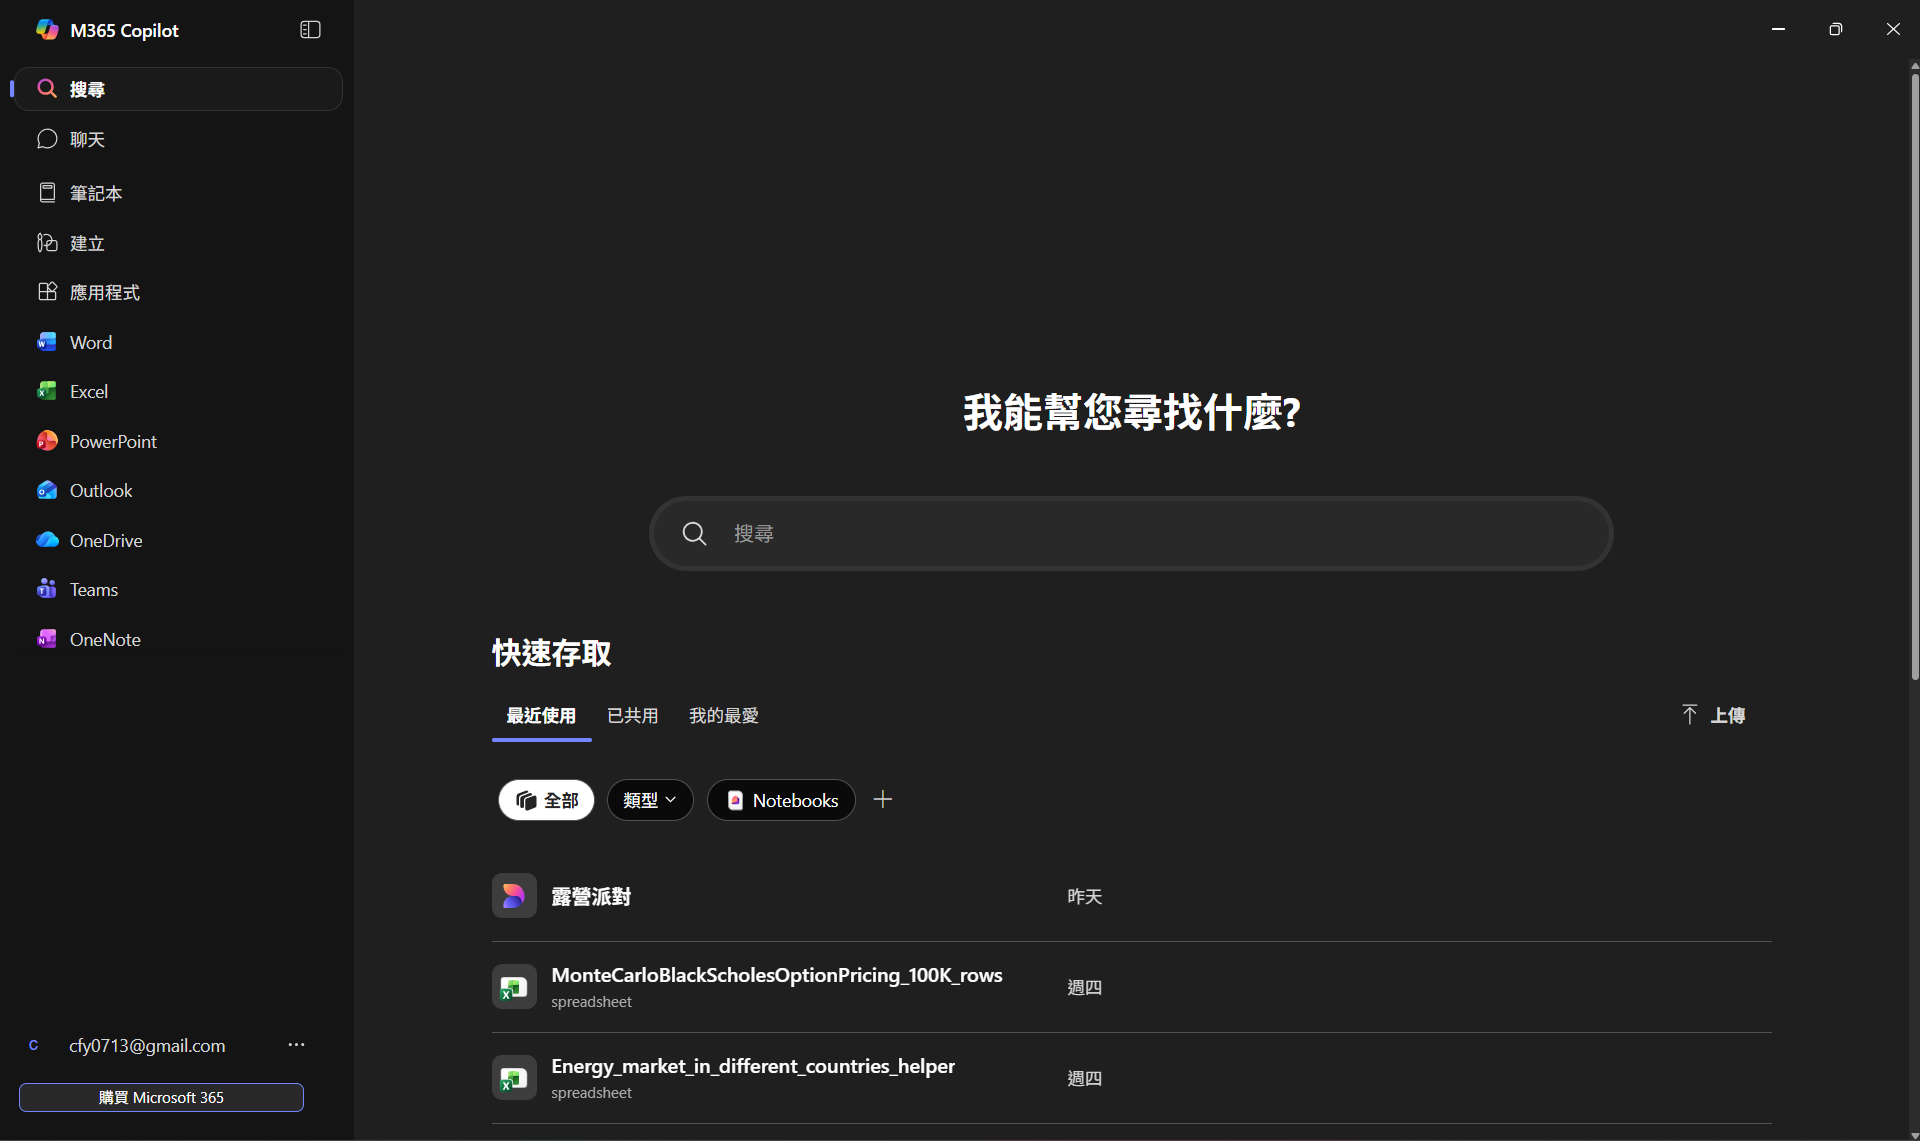This screenshot has height=1141, width=1920.
Task: Expand the 類型 type filter dropdown
Action: pos(650,800)
